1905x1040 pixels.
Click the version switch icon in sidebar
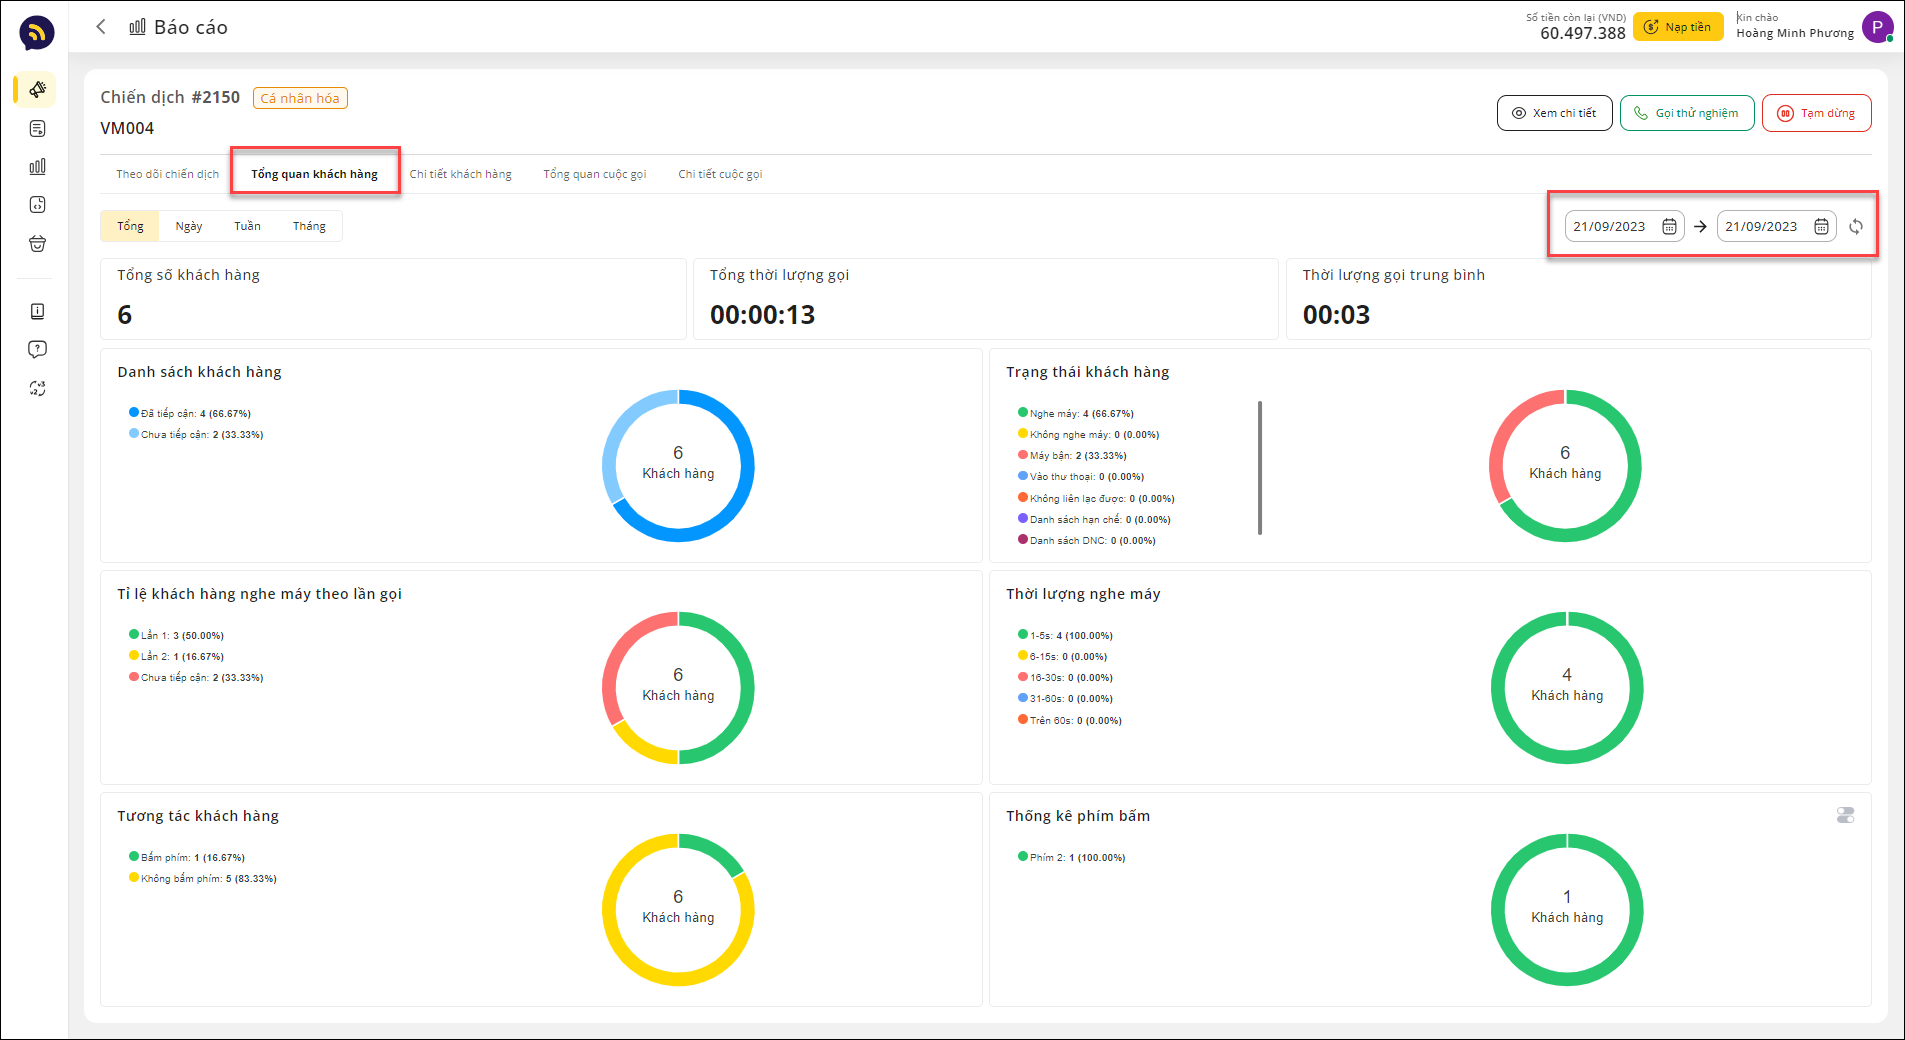37,388
